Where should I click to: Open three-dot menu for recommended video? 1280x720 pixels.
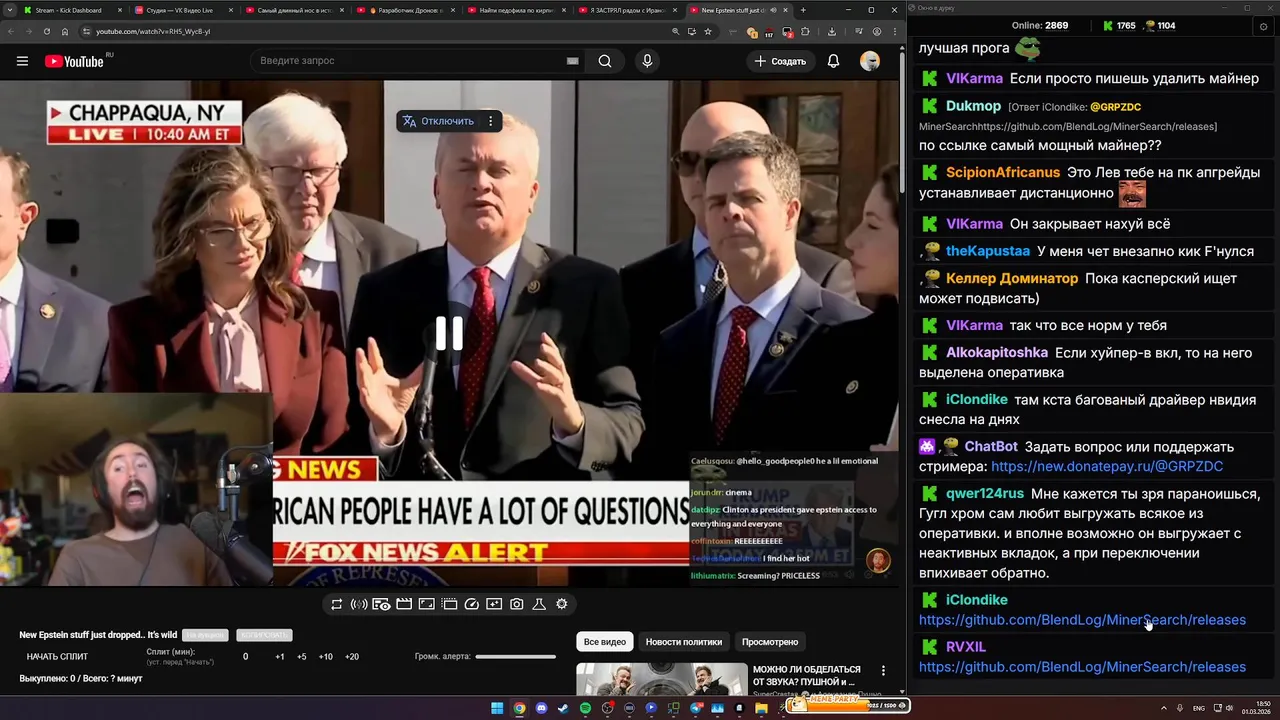pyautogui.click(x=883, y=671)
